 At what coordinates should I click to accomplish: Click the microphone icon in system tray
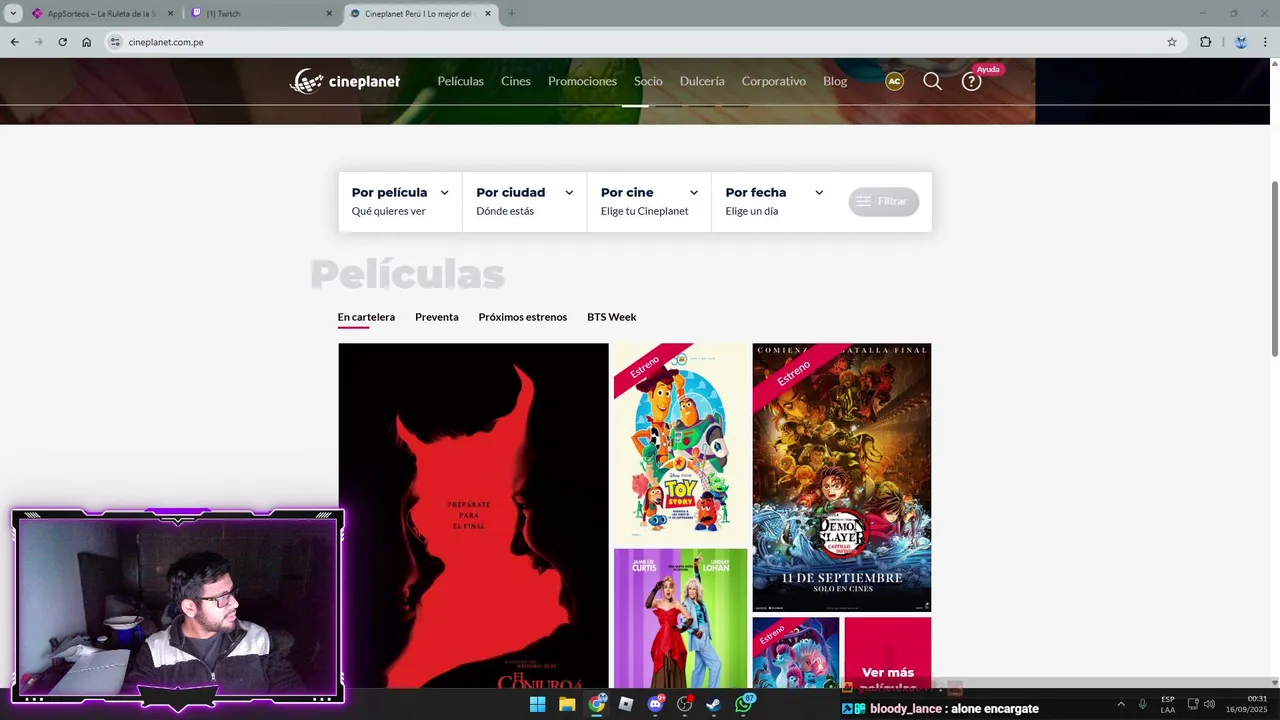[1142, 704]
